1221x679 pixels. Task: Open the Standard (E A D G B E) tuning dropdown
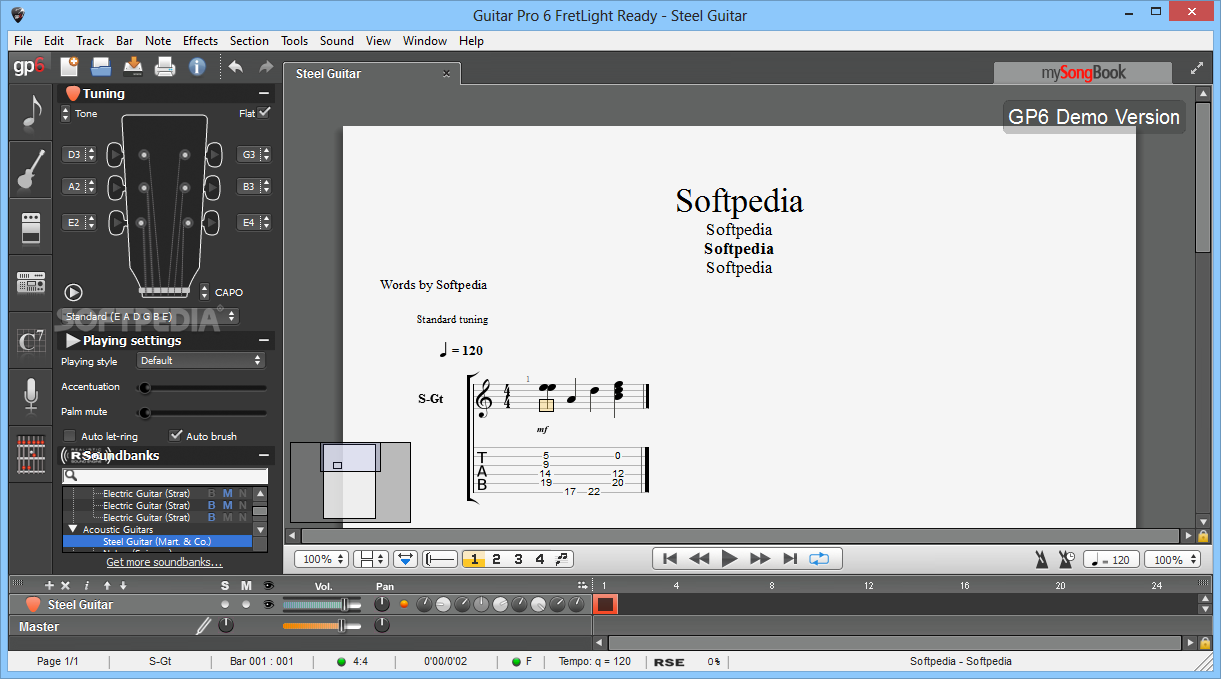151,316
